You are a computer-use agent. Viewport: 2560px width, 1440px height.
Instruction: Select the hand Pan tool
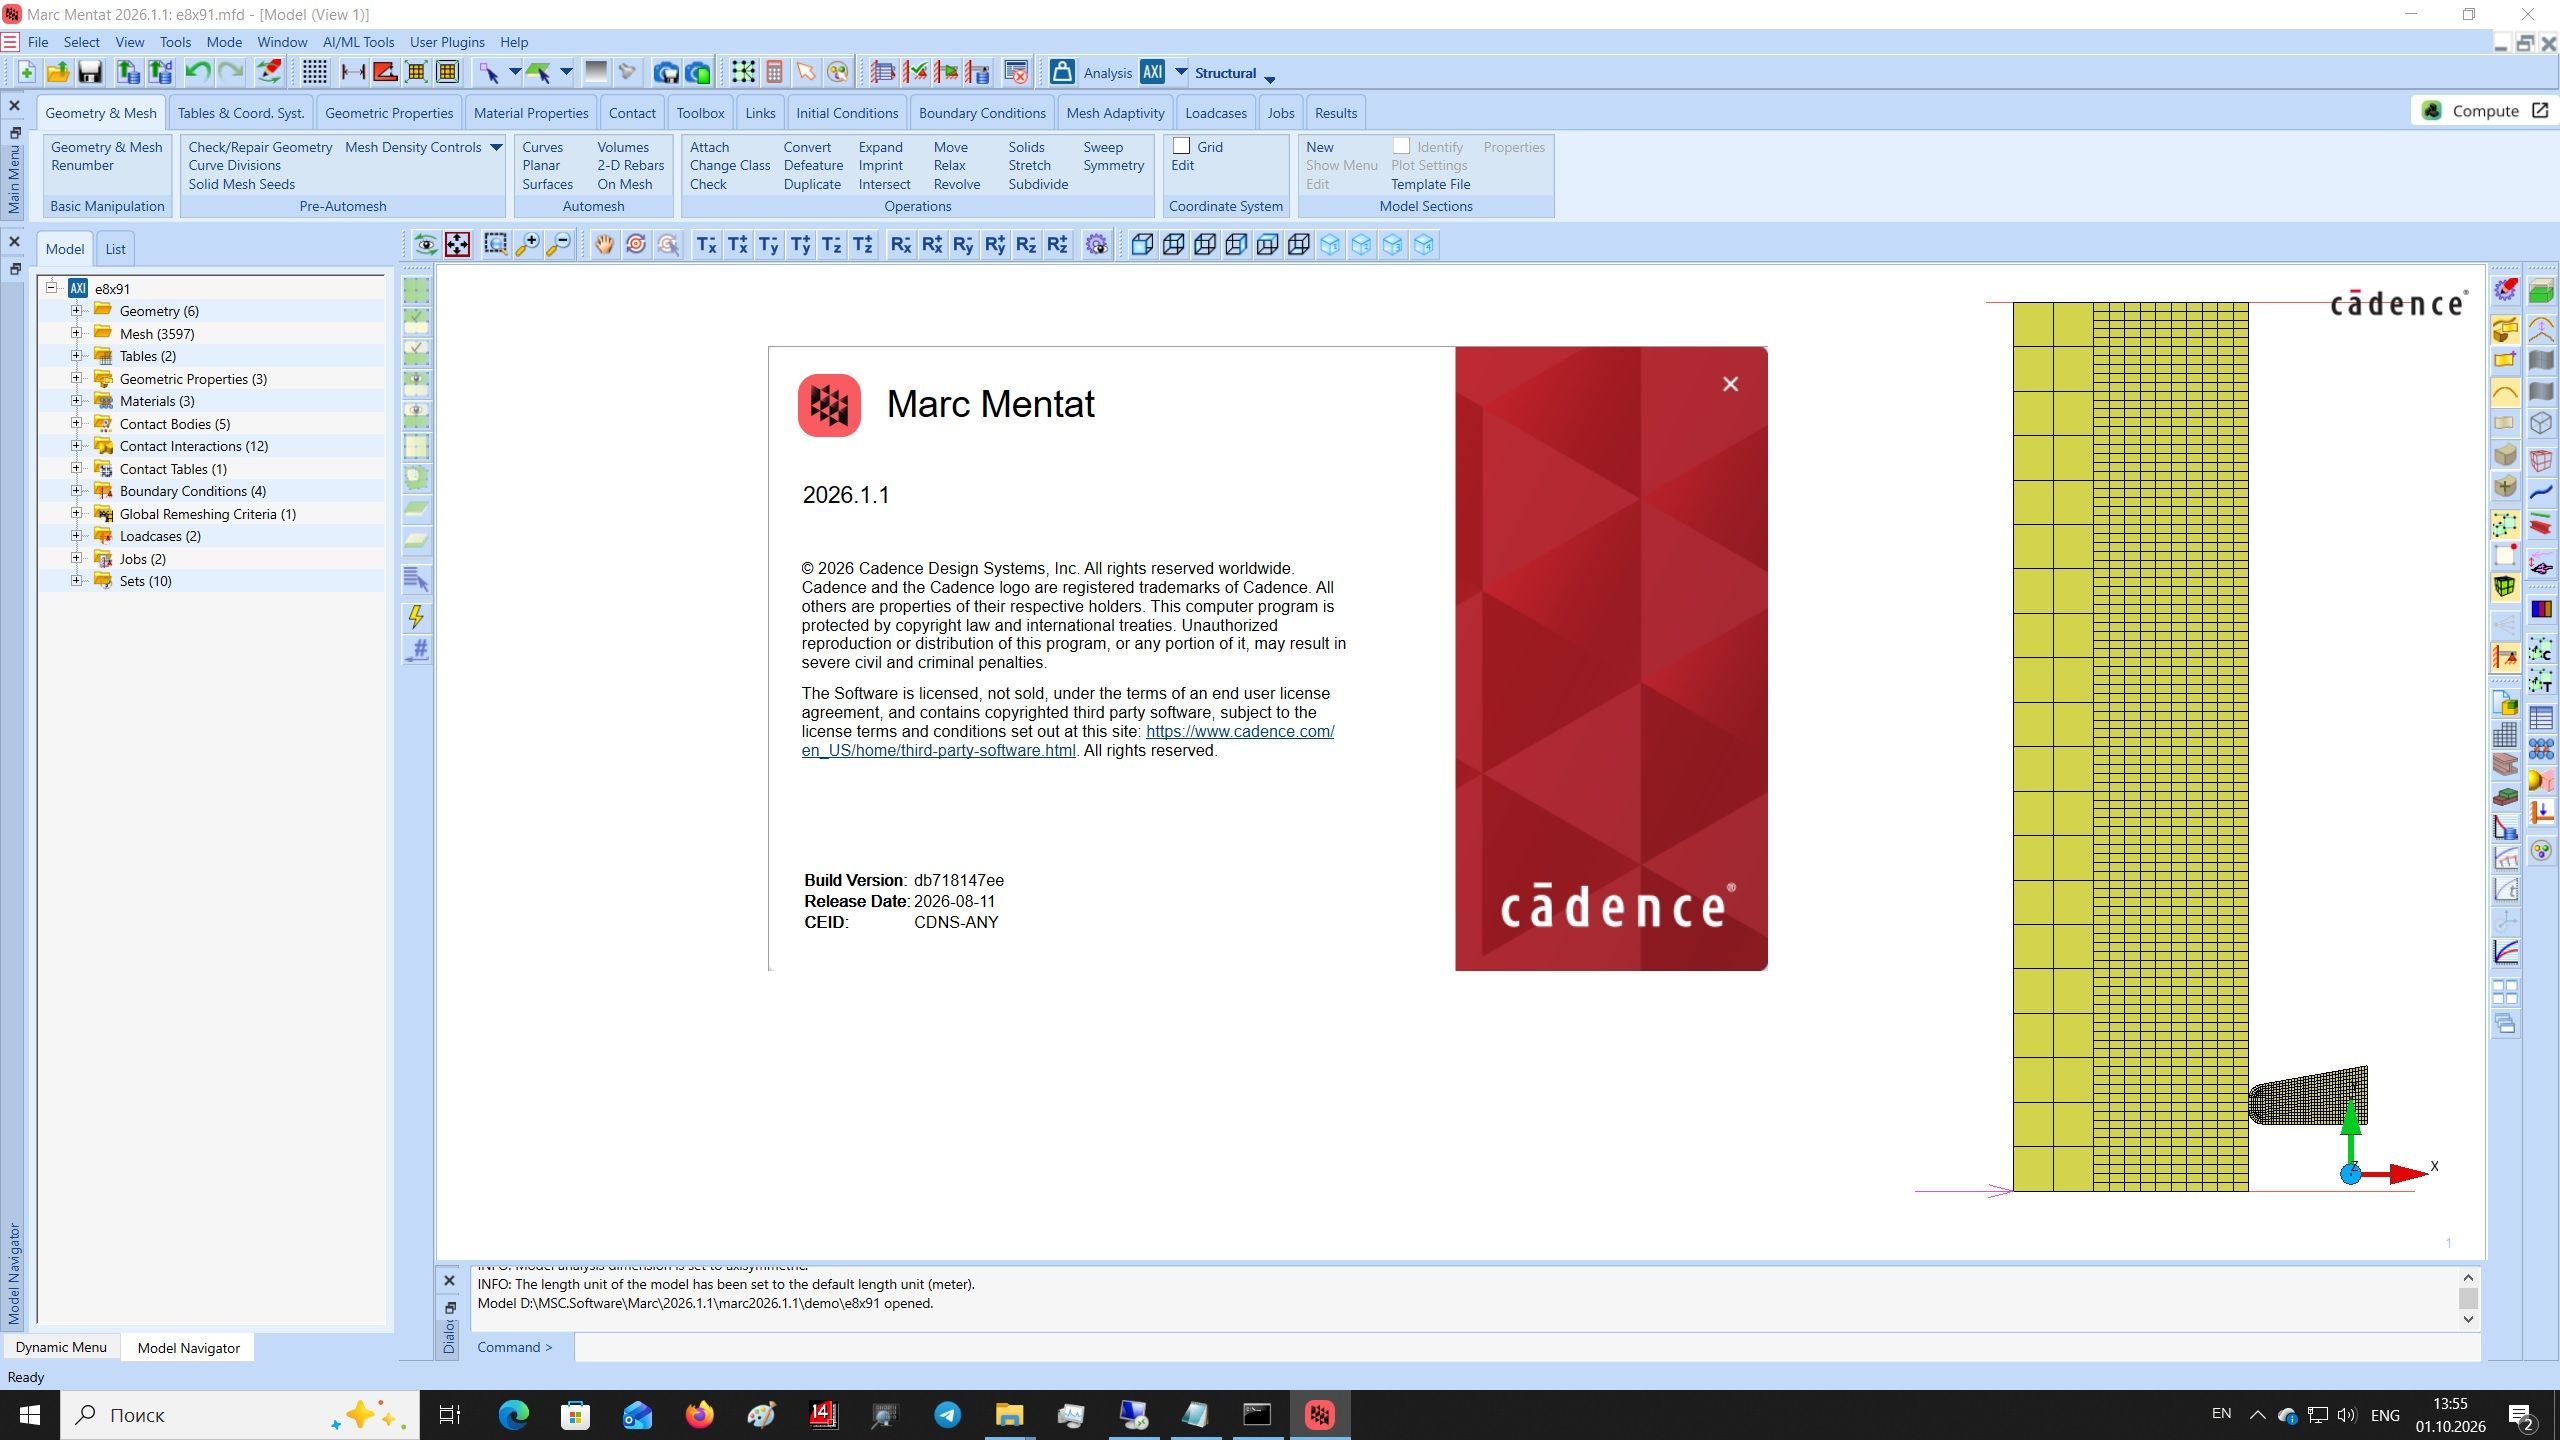tap(604, 245)
